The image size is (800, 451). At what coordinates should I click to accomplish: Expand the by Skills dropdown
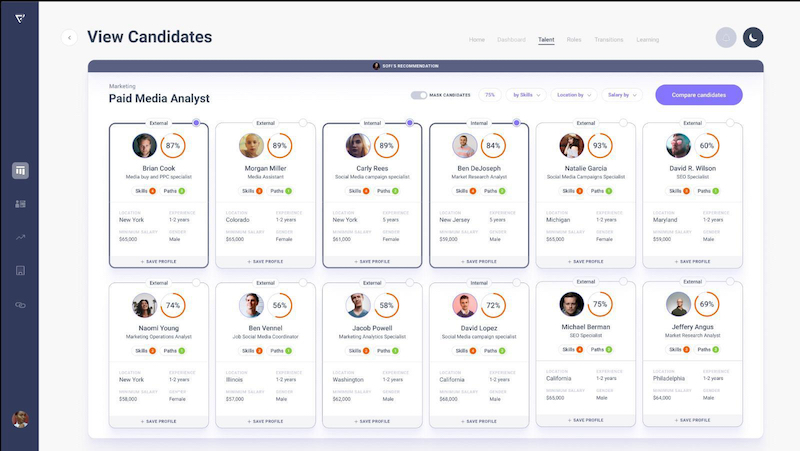click(x=526, y=95)
